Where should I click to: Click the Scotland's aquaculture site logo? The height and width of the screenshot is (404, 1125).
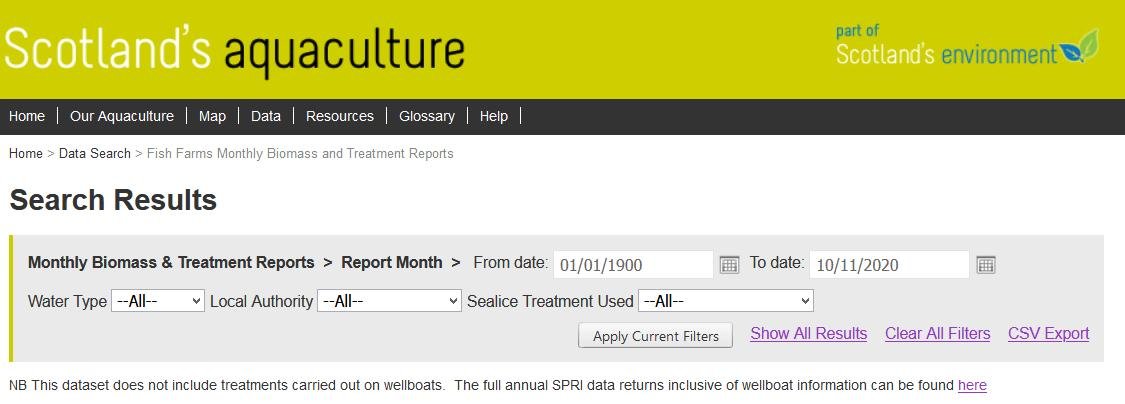234,49
